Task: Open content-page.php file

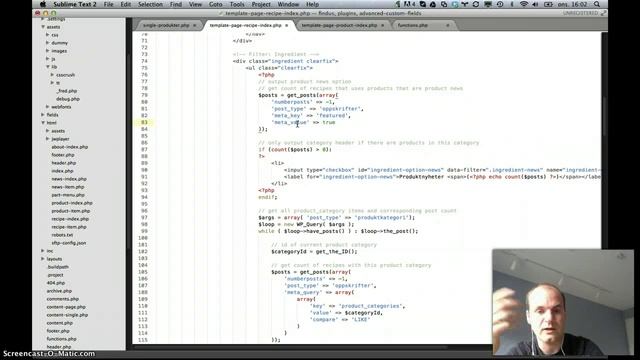Action: 66,307
